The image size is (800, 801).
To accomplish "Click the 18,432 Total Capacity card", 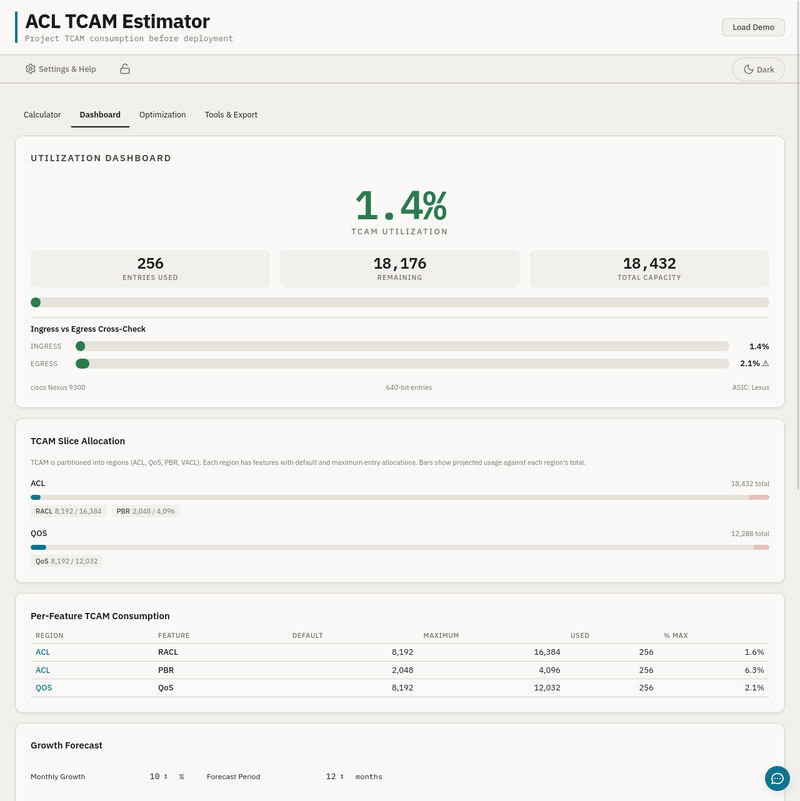I will (649, 269).
